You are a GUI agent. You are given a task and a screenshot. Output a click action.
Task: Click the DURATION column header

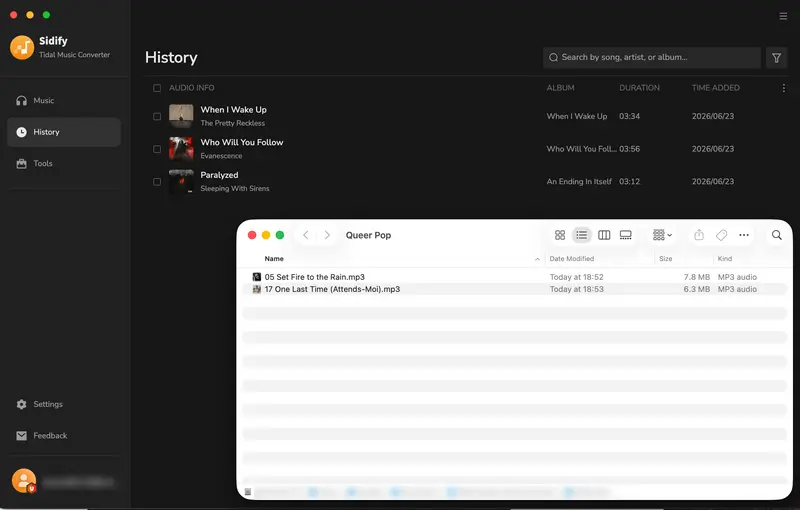click(639, 88)
